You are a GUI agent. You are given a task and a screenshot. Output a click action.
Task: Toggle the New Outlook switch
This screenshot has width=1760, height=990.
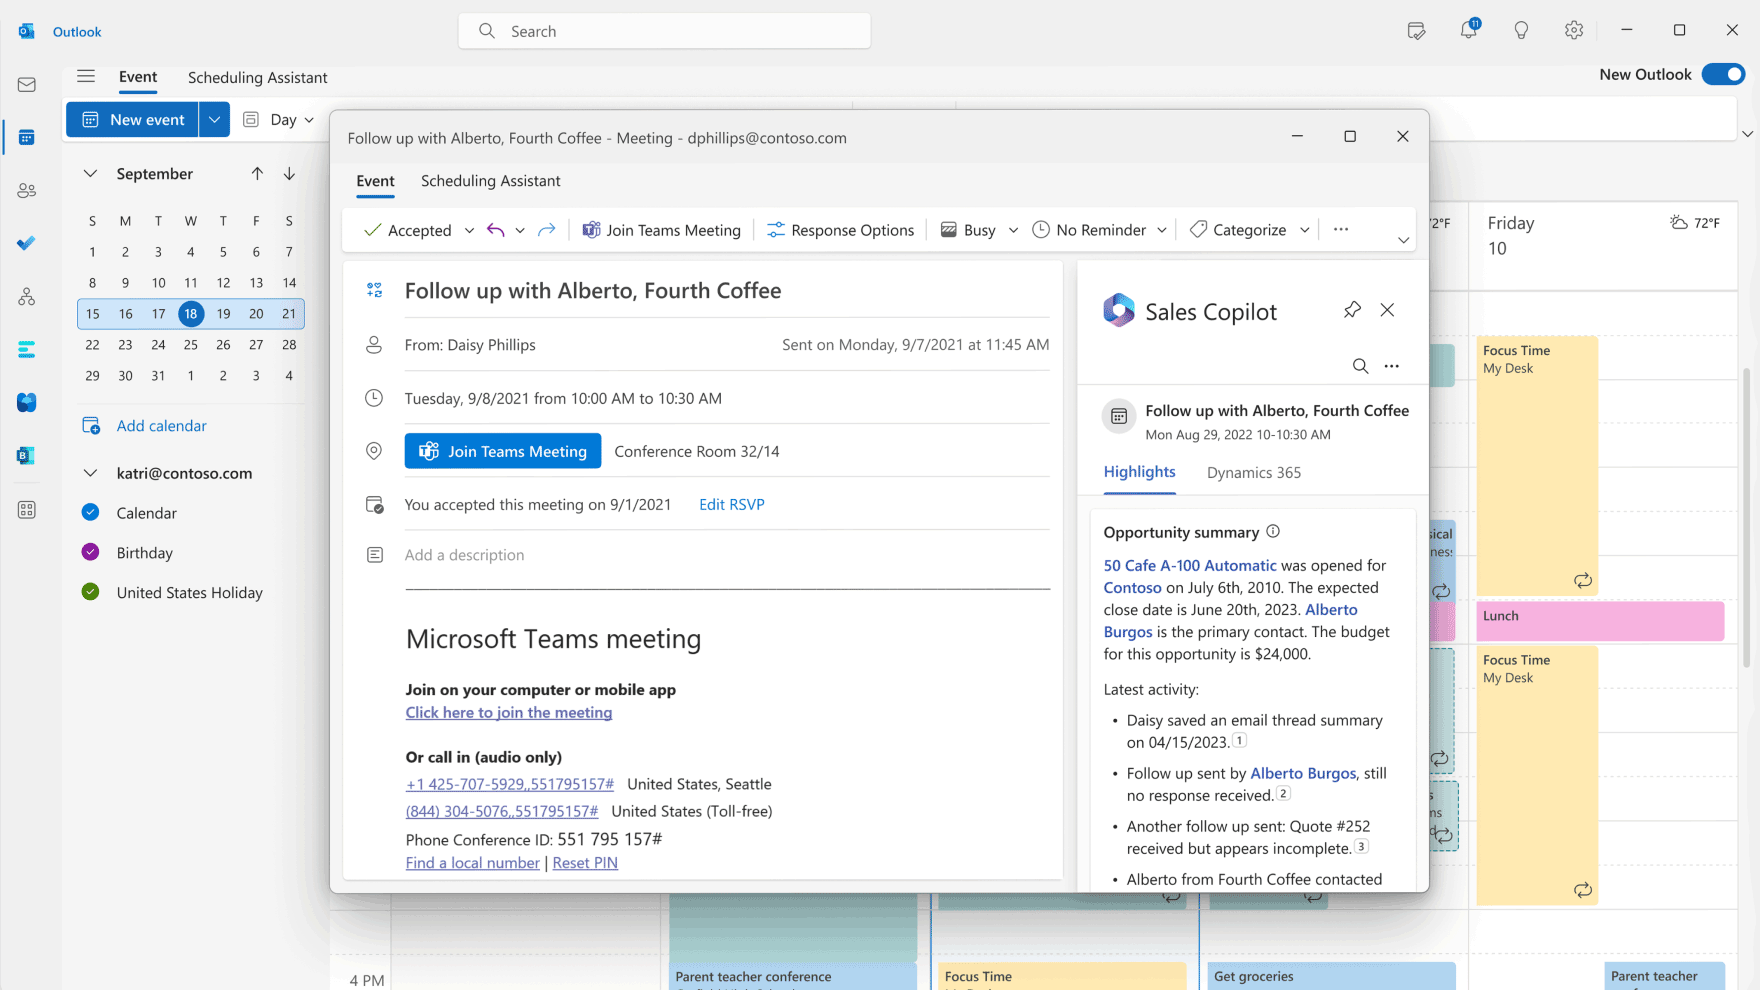pos(1723,74)
